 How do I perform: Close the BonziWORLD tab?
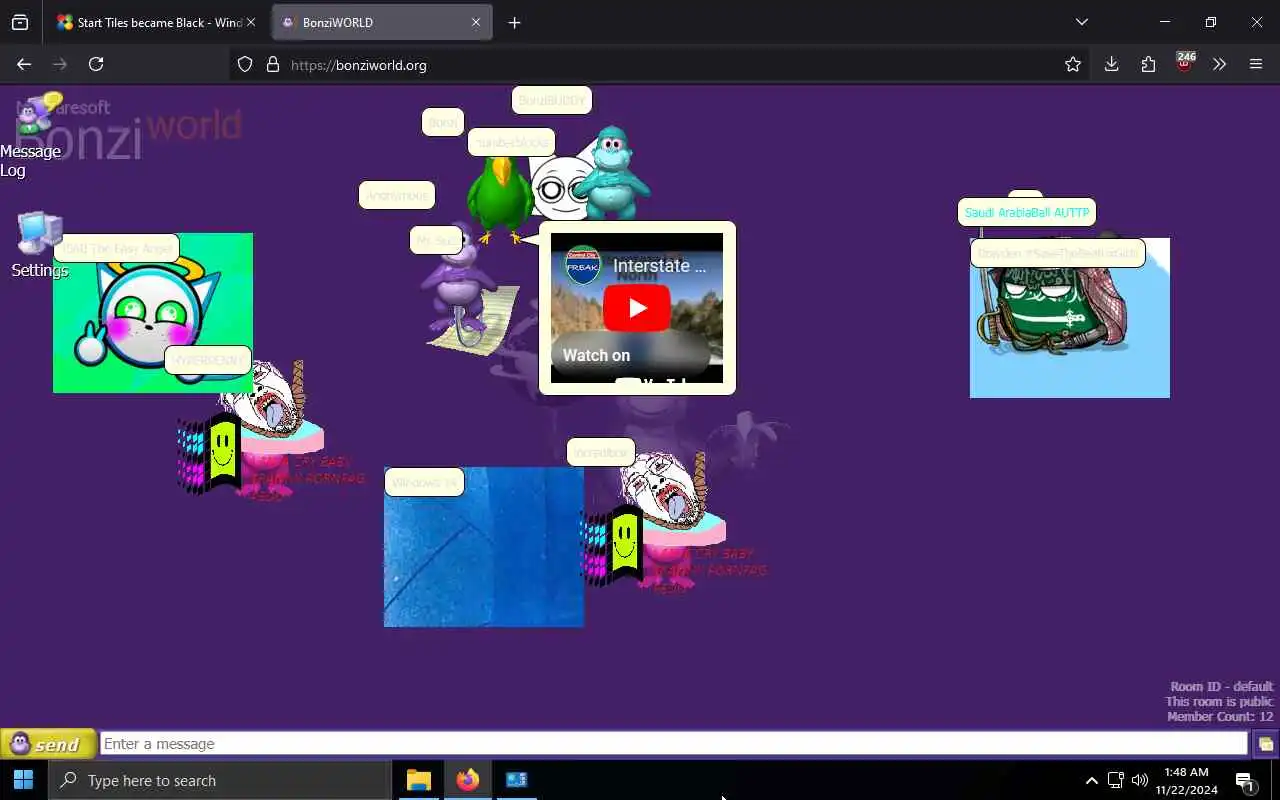point(476,22)
